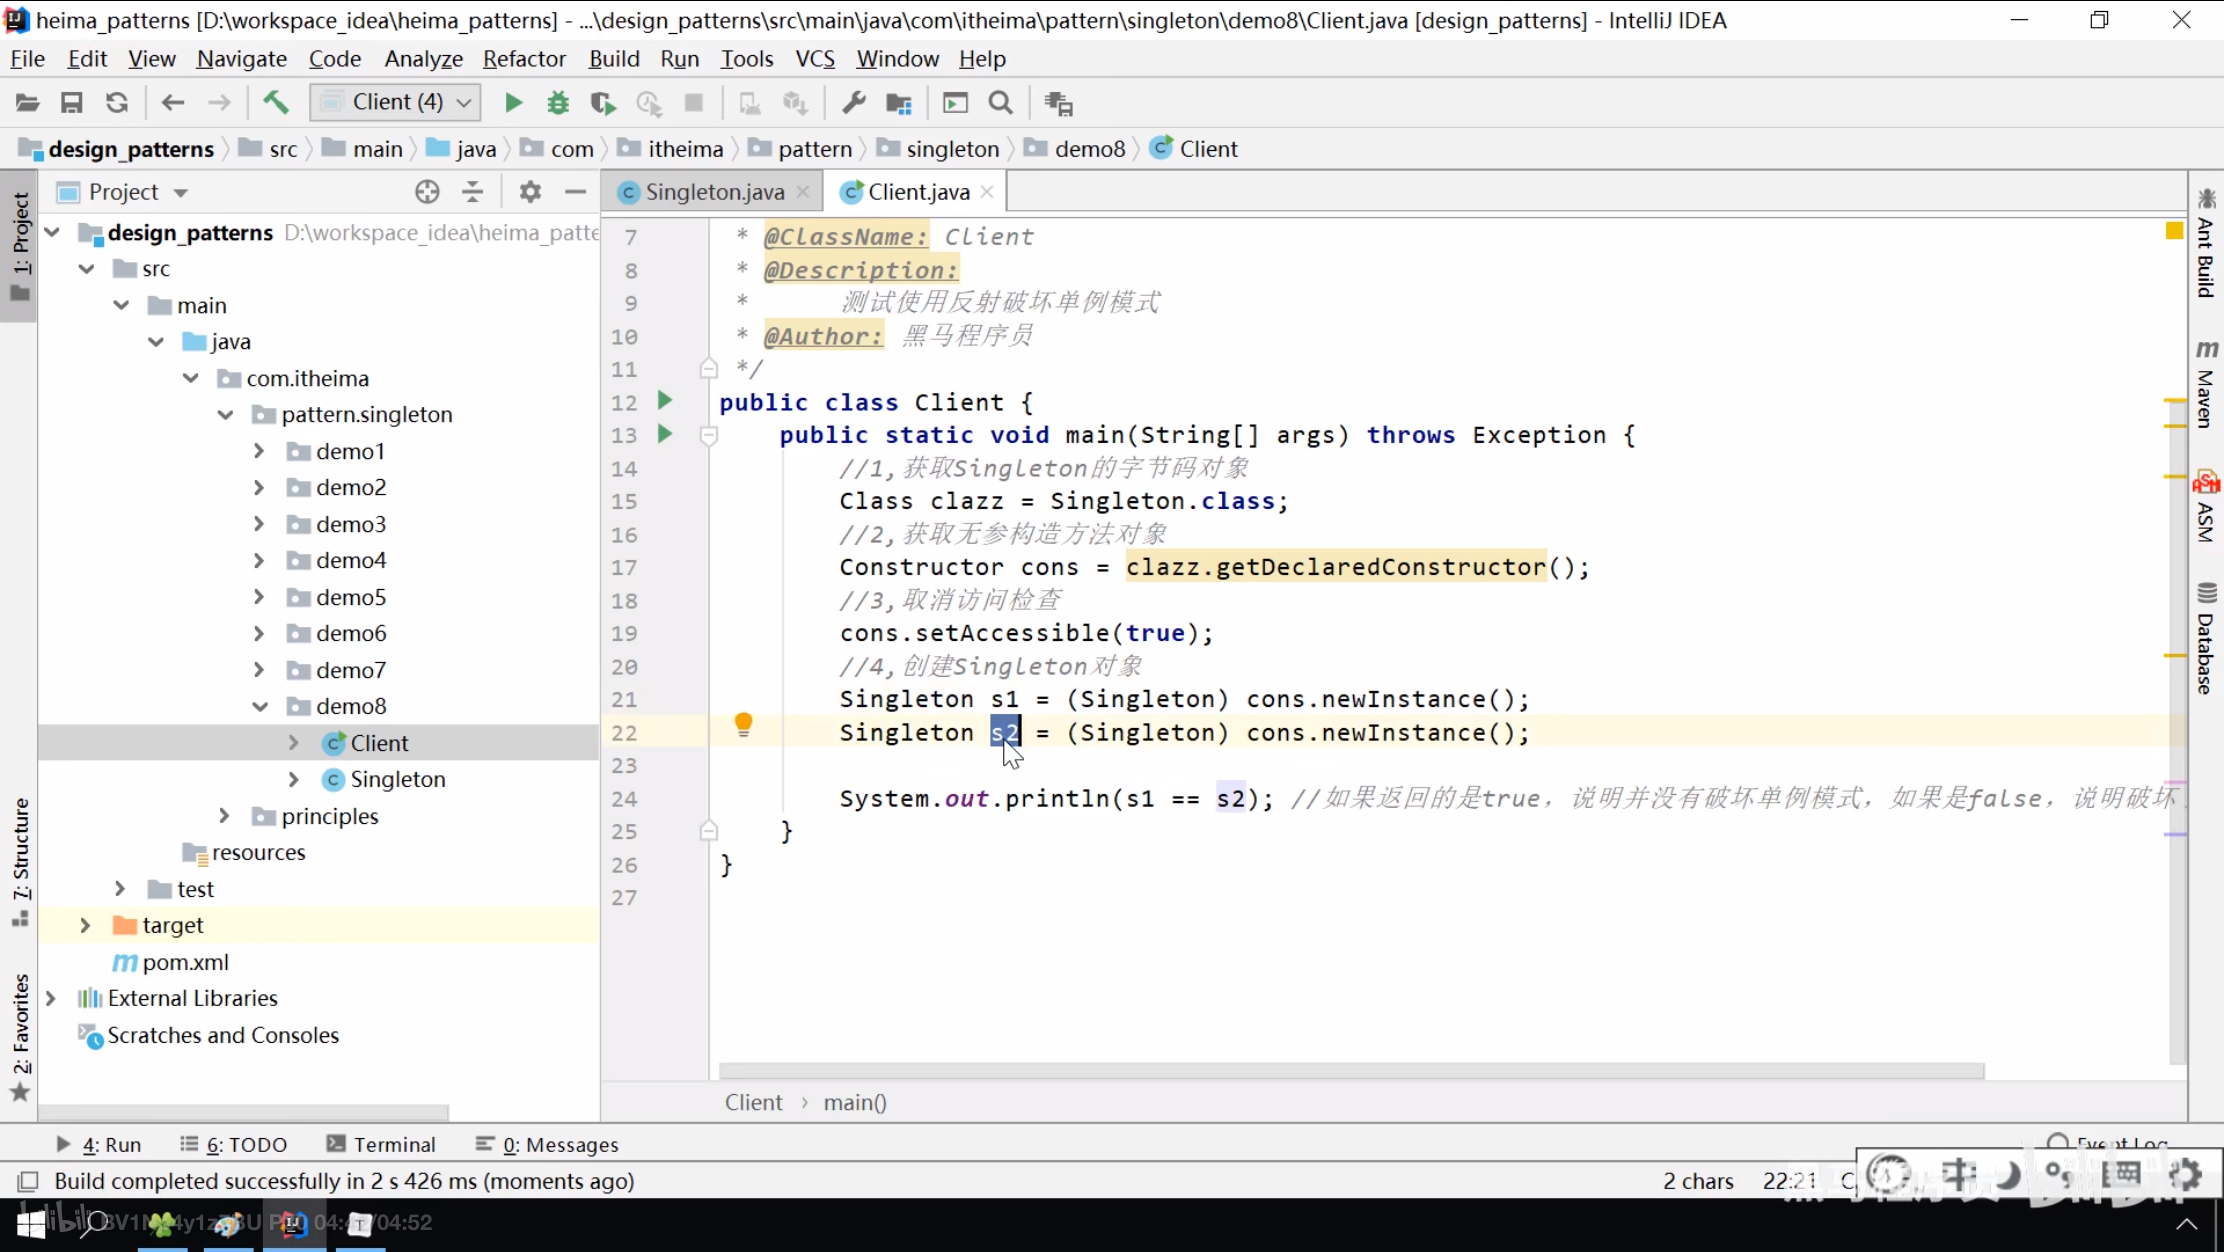Build project with hammer icon

click(x=276, y=102)
